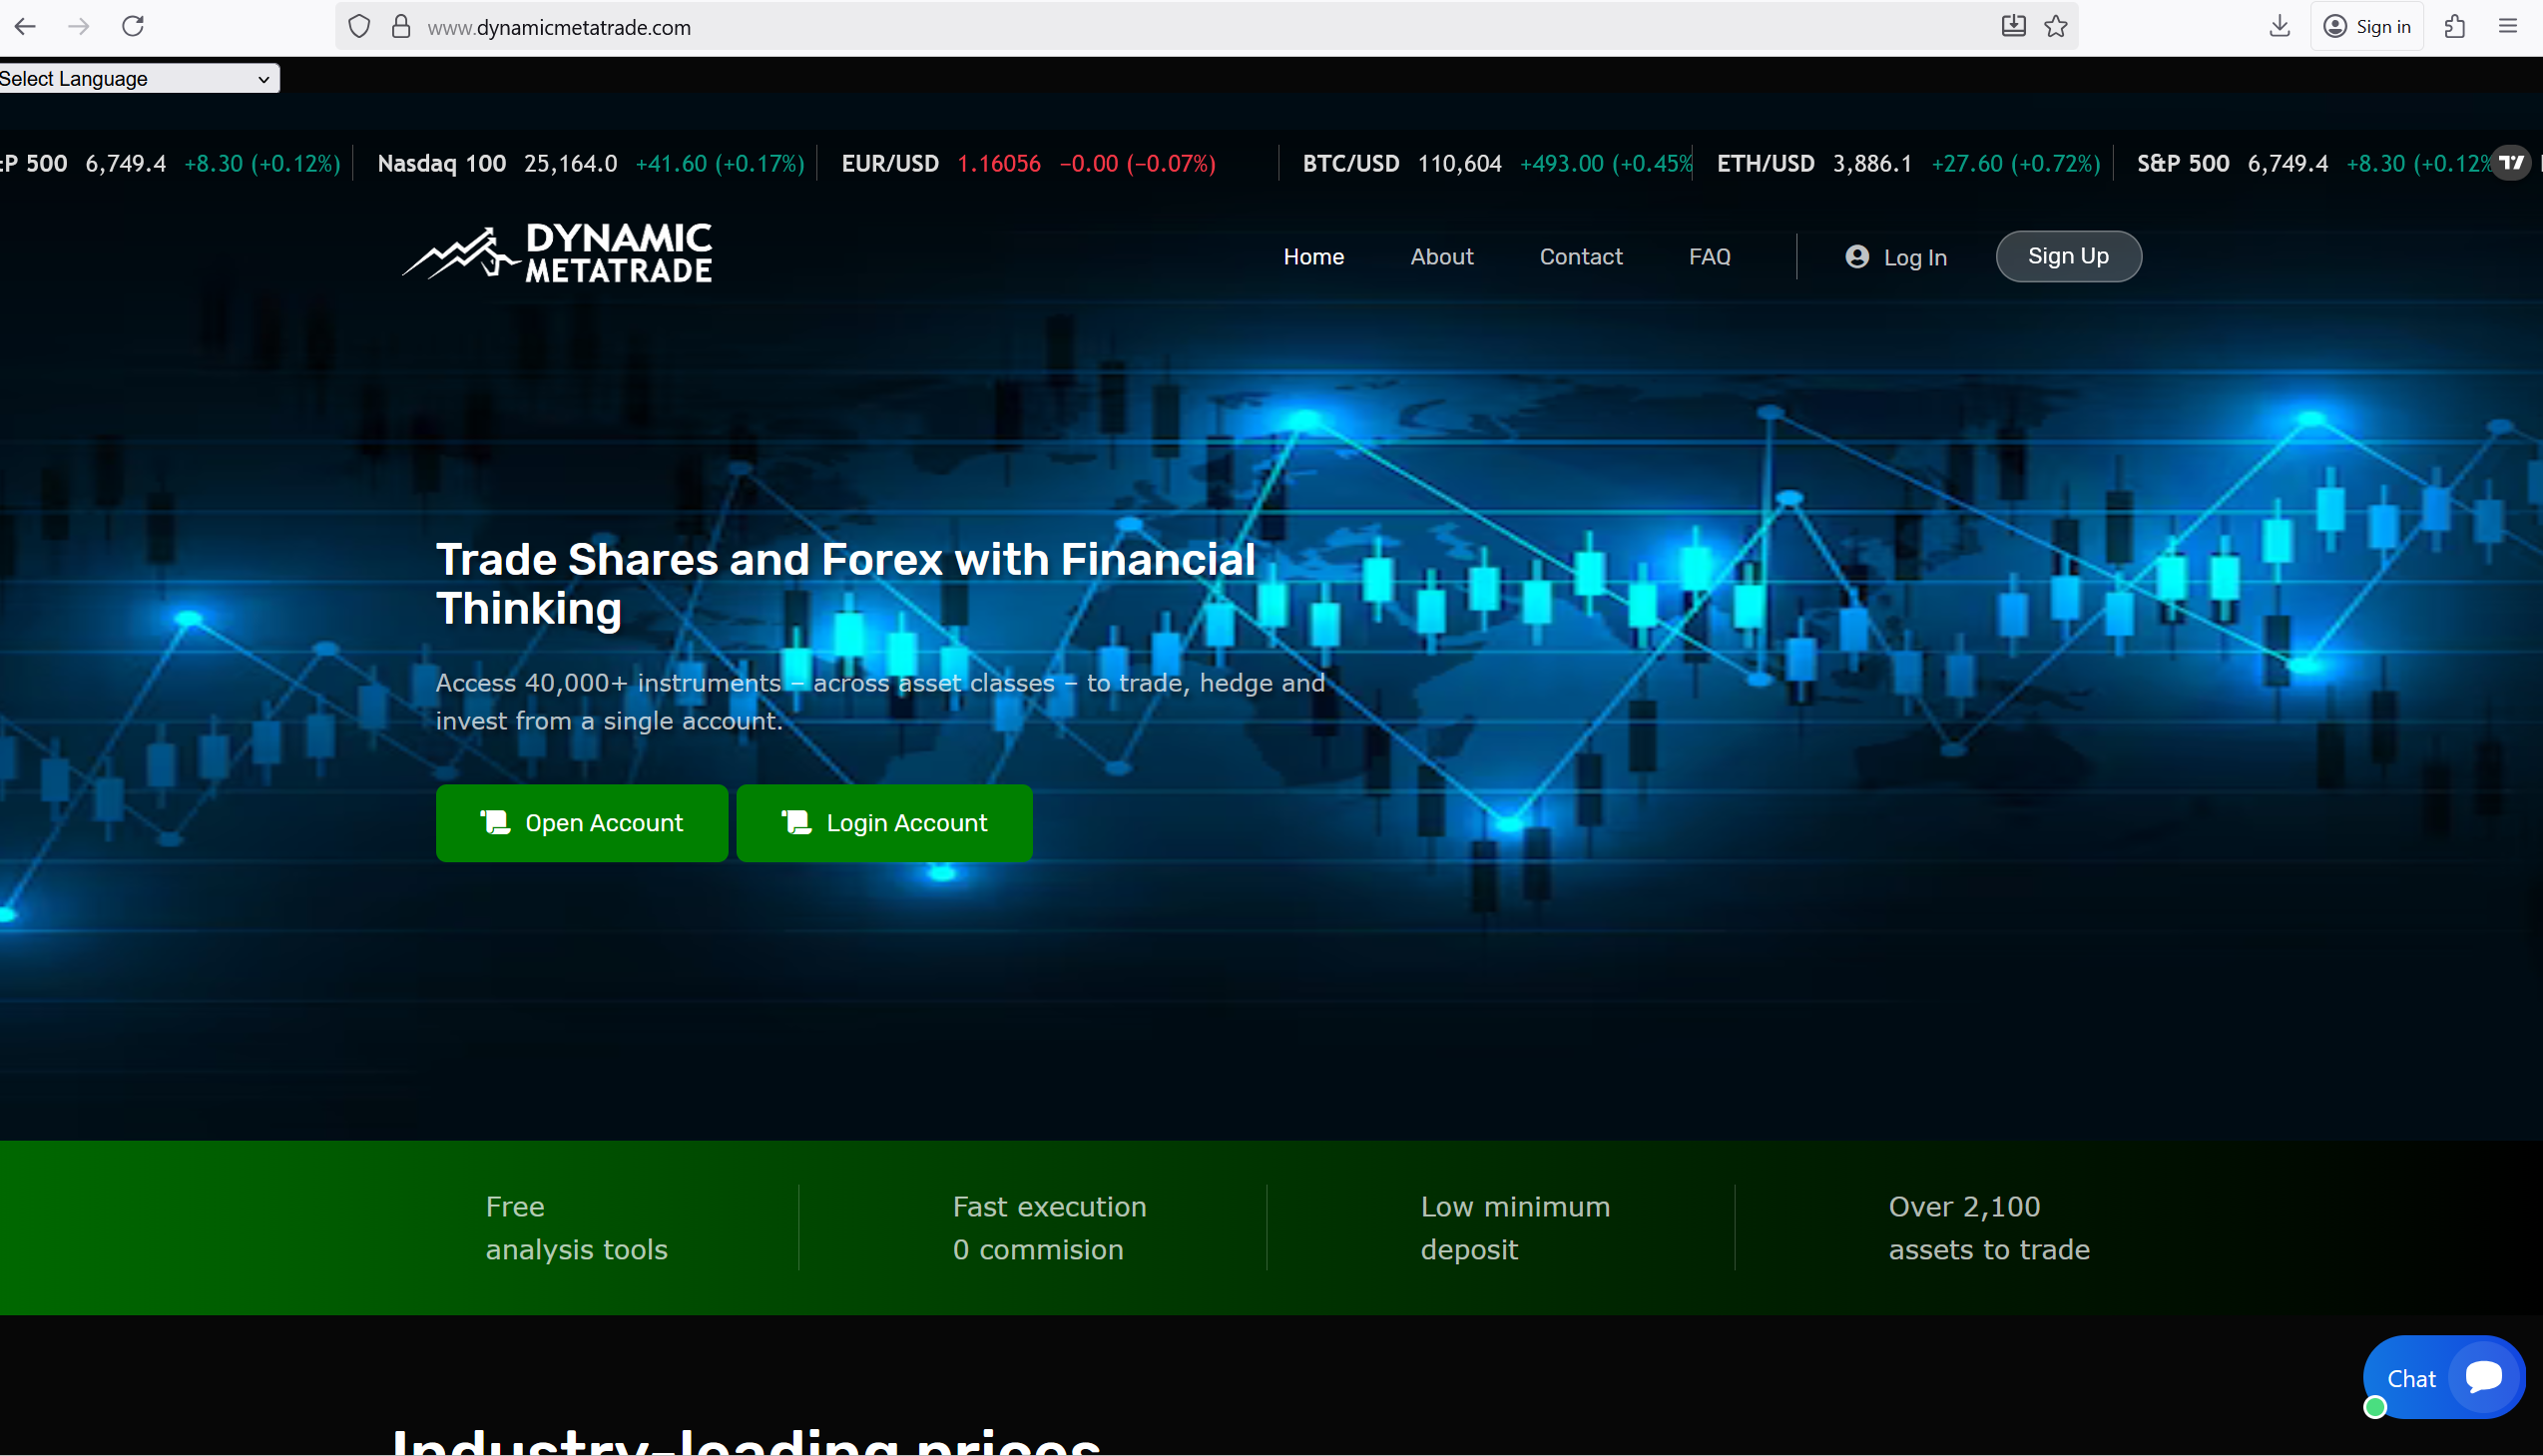Screen dimensions: 2543x1456
Task: Click the chat speech bubble icon
Action: (x=2484, y=1376)
